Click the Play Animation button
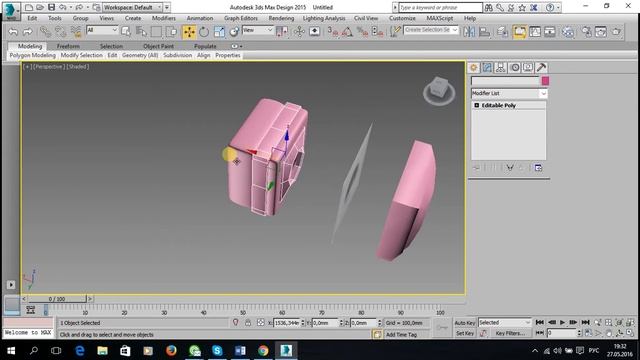Screen dimensions: 640x360 [562, 322]
